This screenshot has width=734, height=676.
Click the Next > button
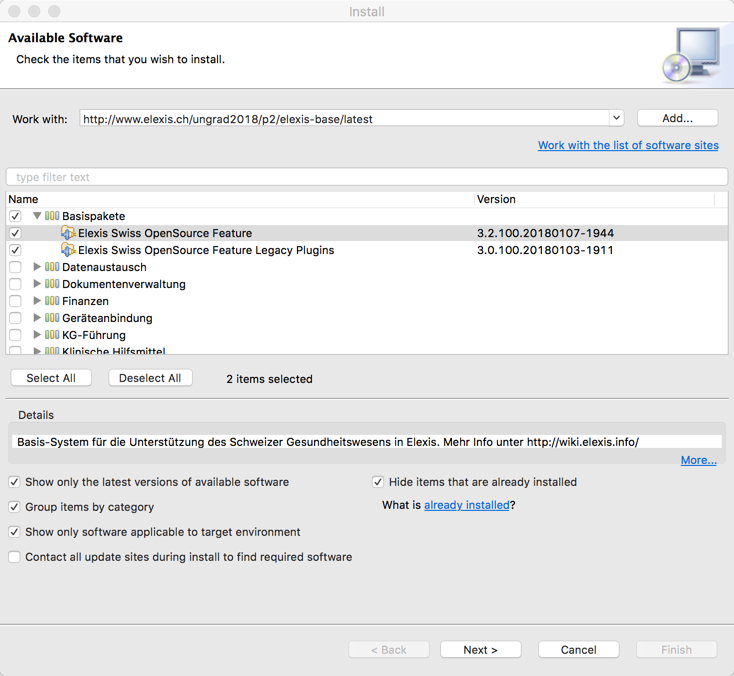[x=480, y=650]
